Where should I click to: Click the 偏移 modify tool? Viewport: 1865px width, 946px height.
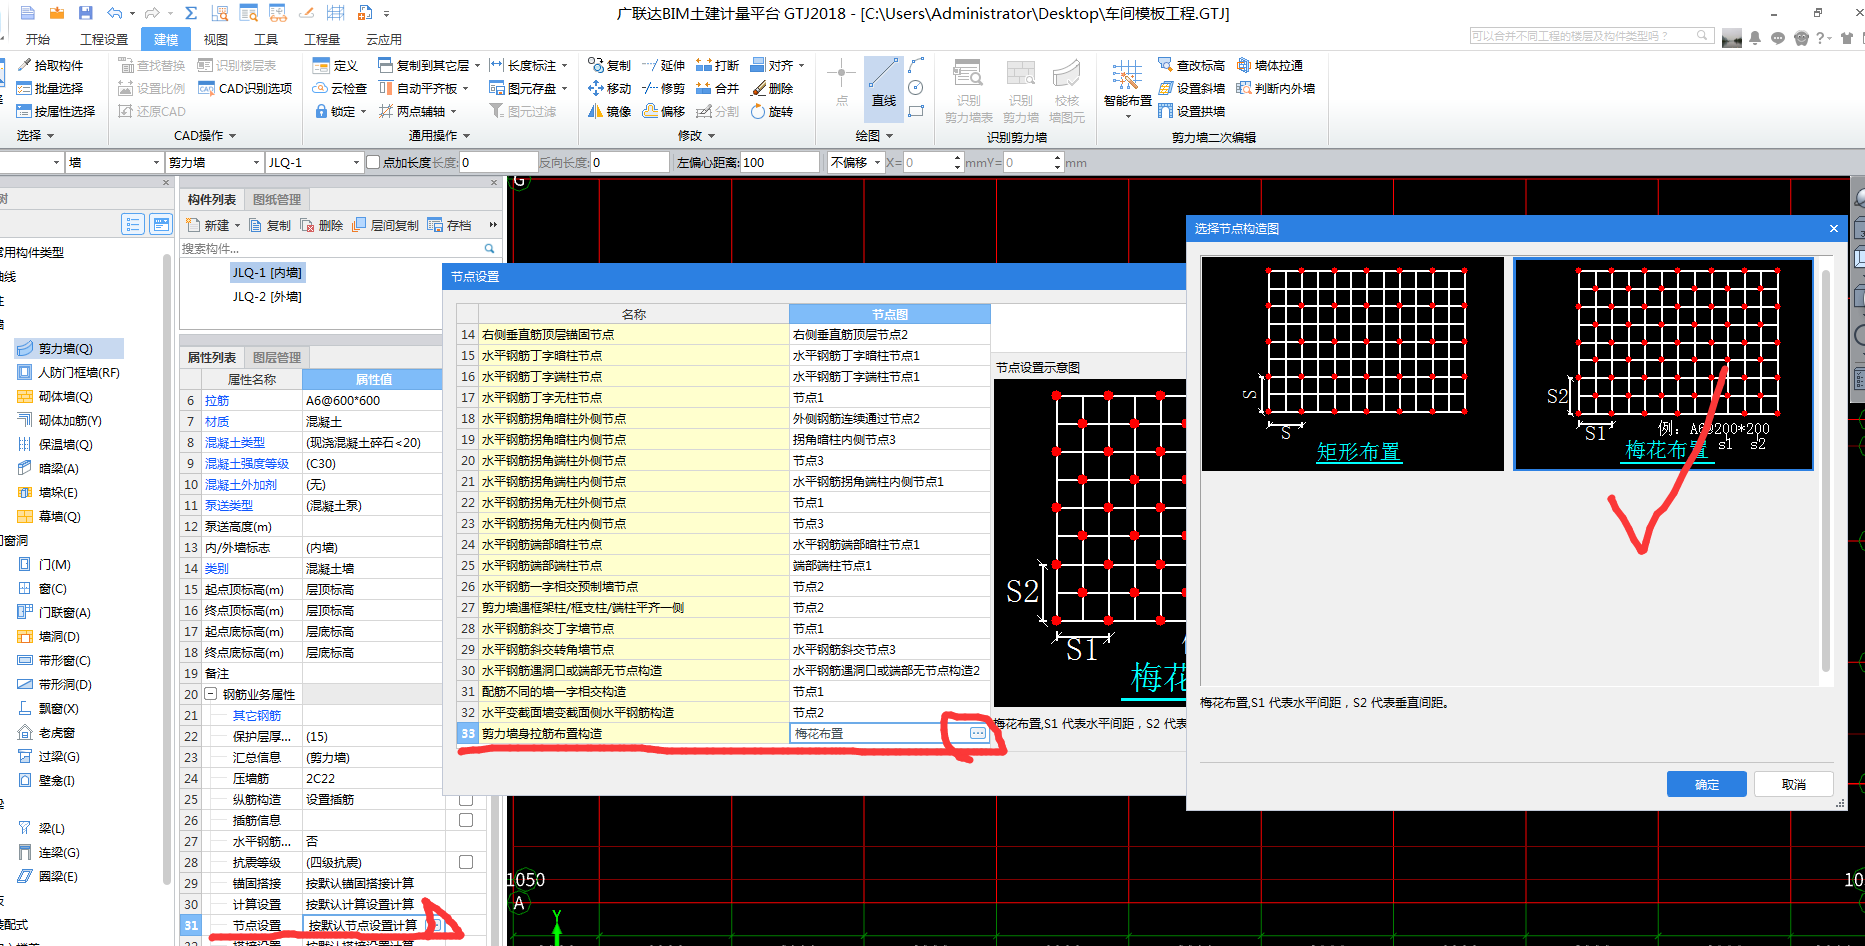[663, 111]
